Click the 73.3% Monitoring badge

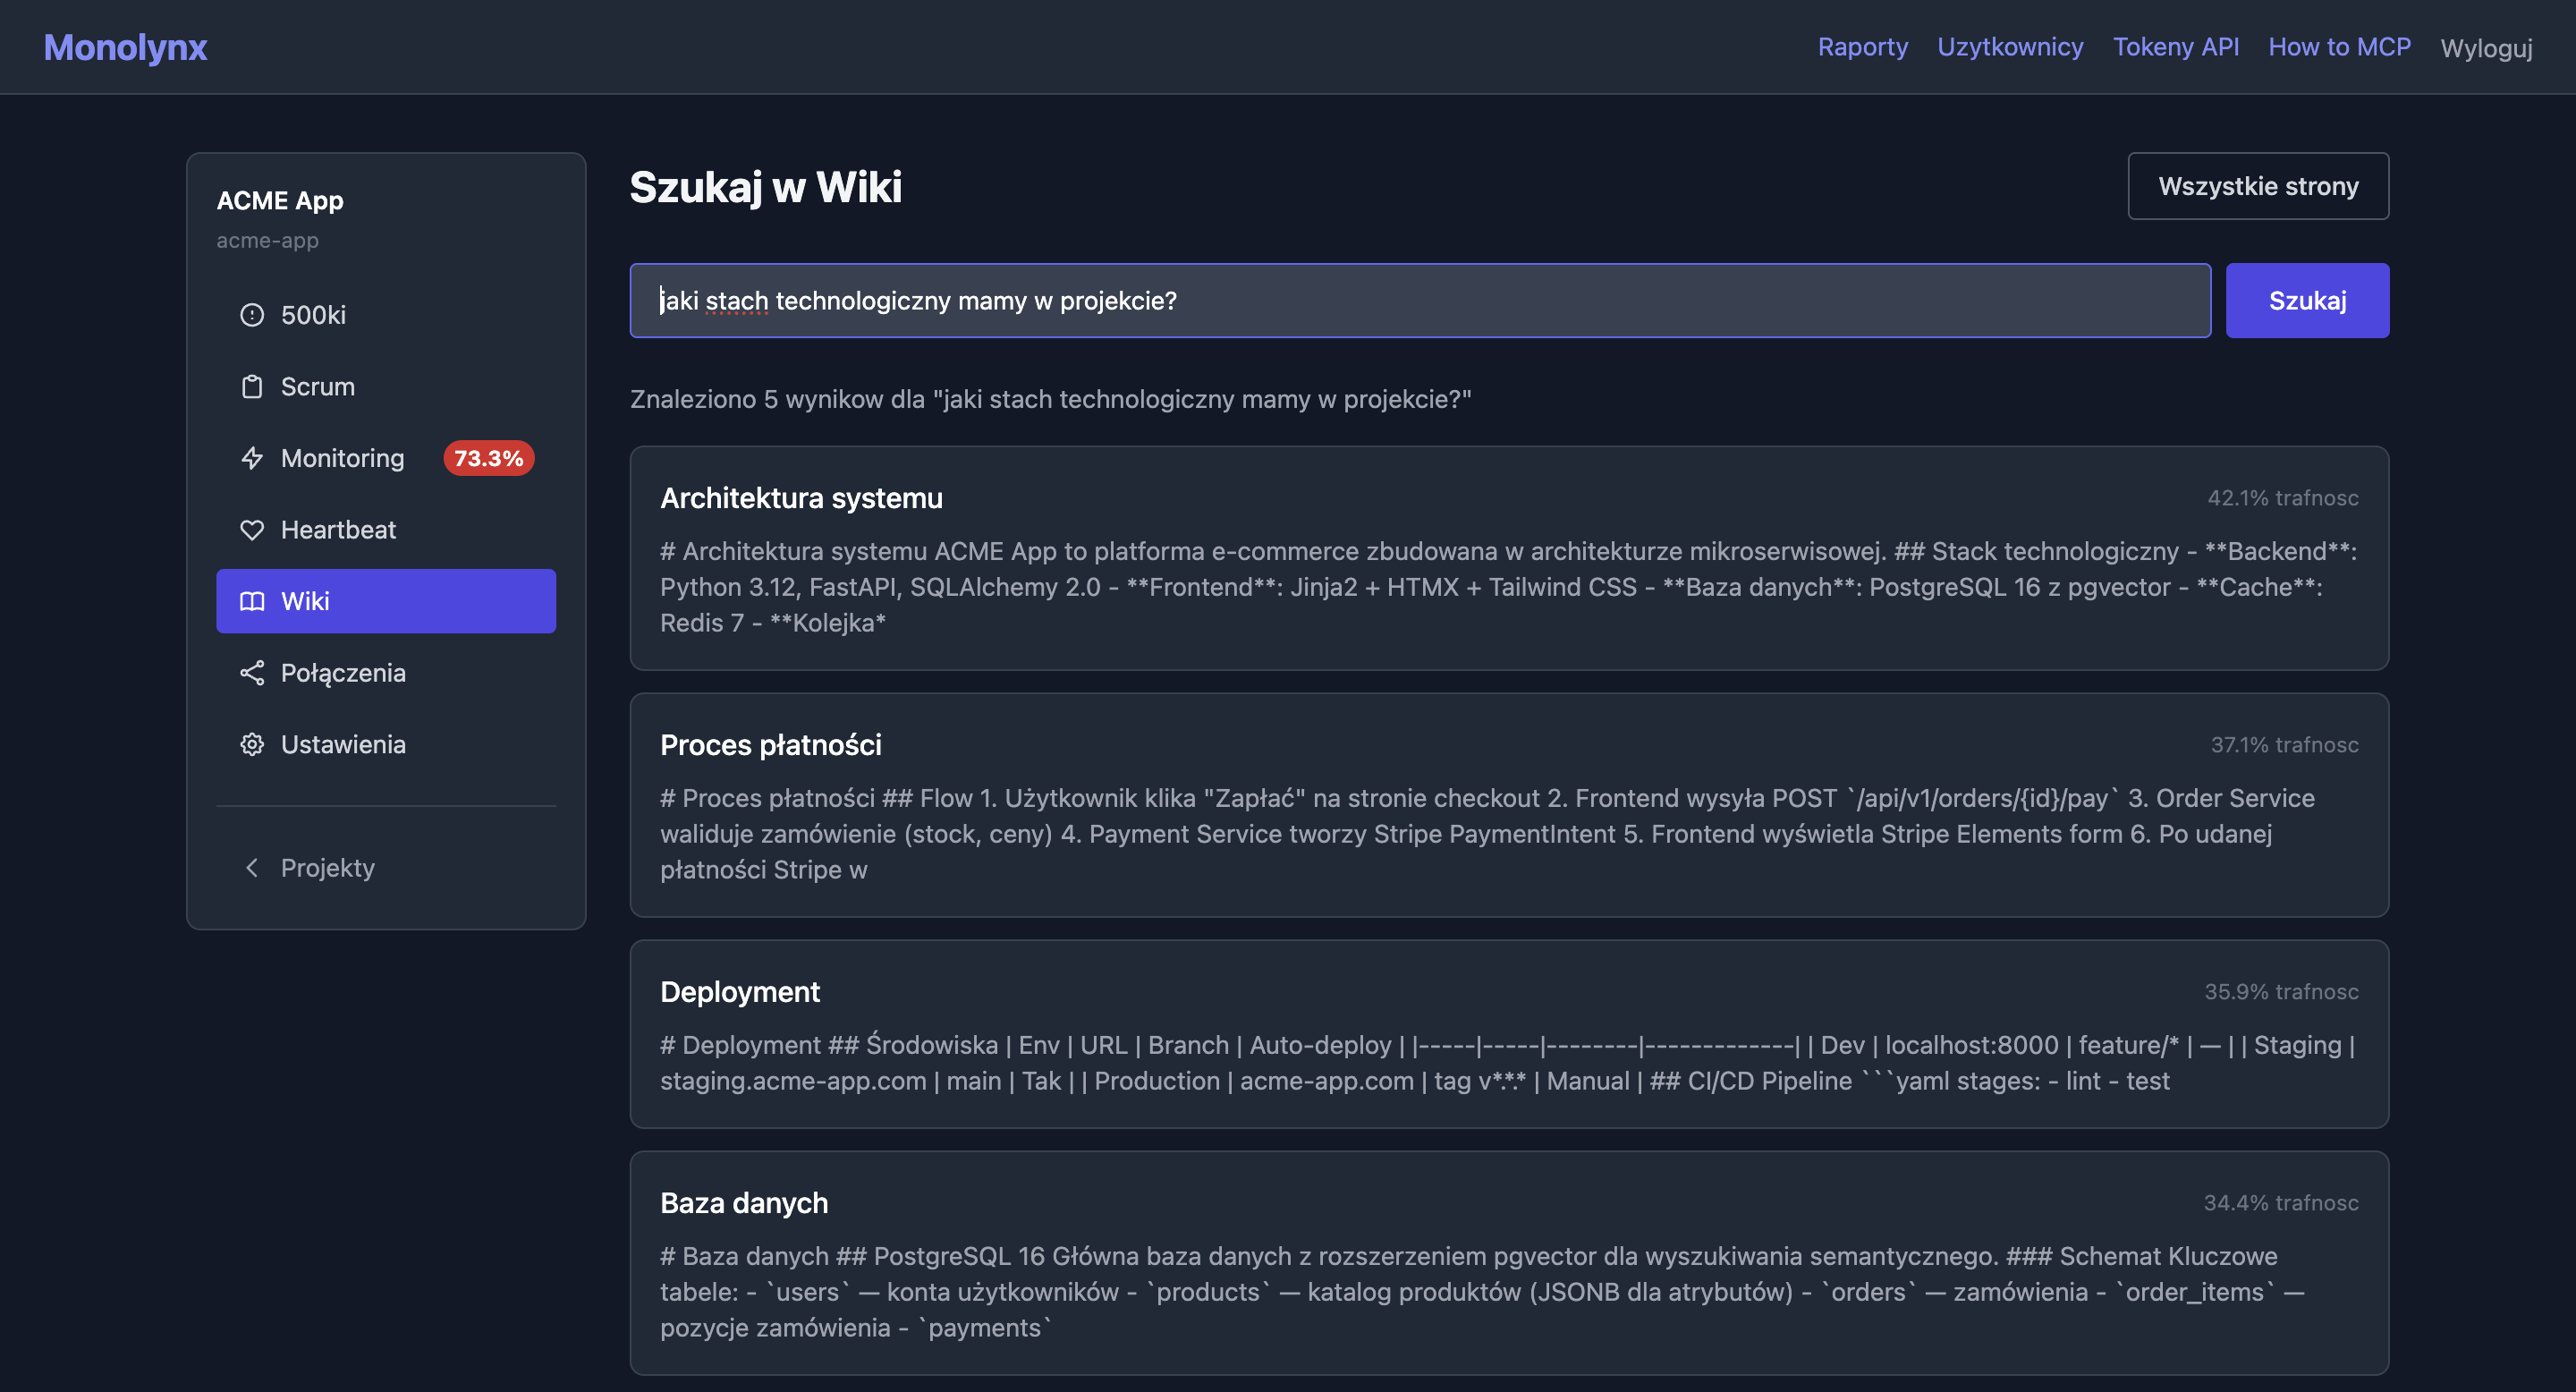(x=488, y=458)
